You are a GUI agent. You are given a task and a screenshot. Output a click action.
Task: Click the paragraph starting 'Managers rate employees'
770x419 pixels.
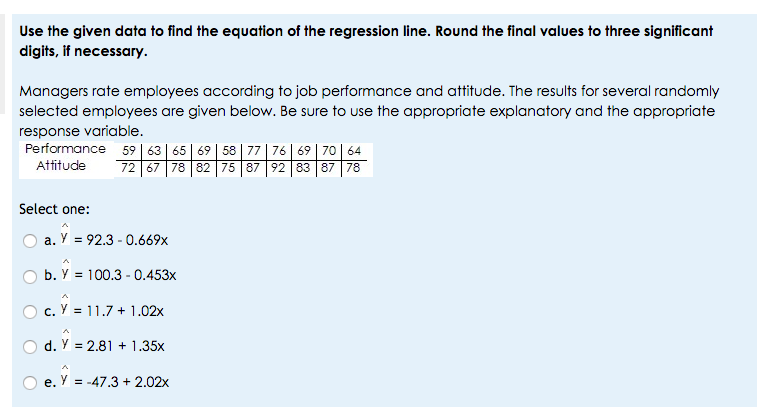[x=369, y=111]
